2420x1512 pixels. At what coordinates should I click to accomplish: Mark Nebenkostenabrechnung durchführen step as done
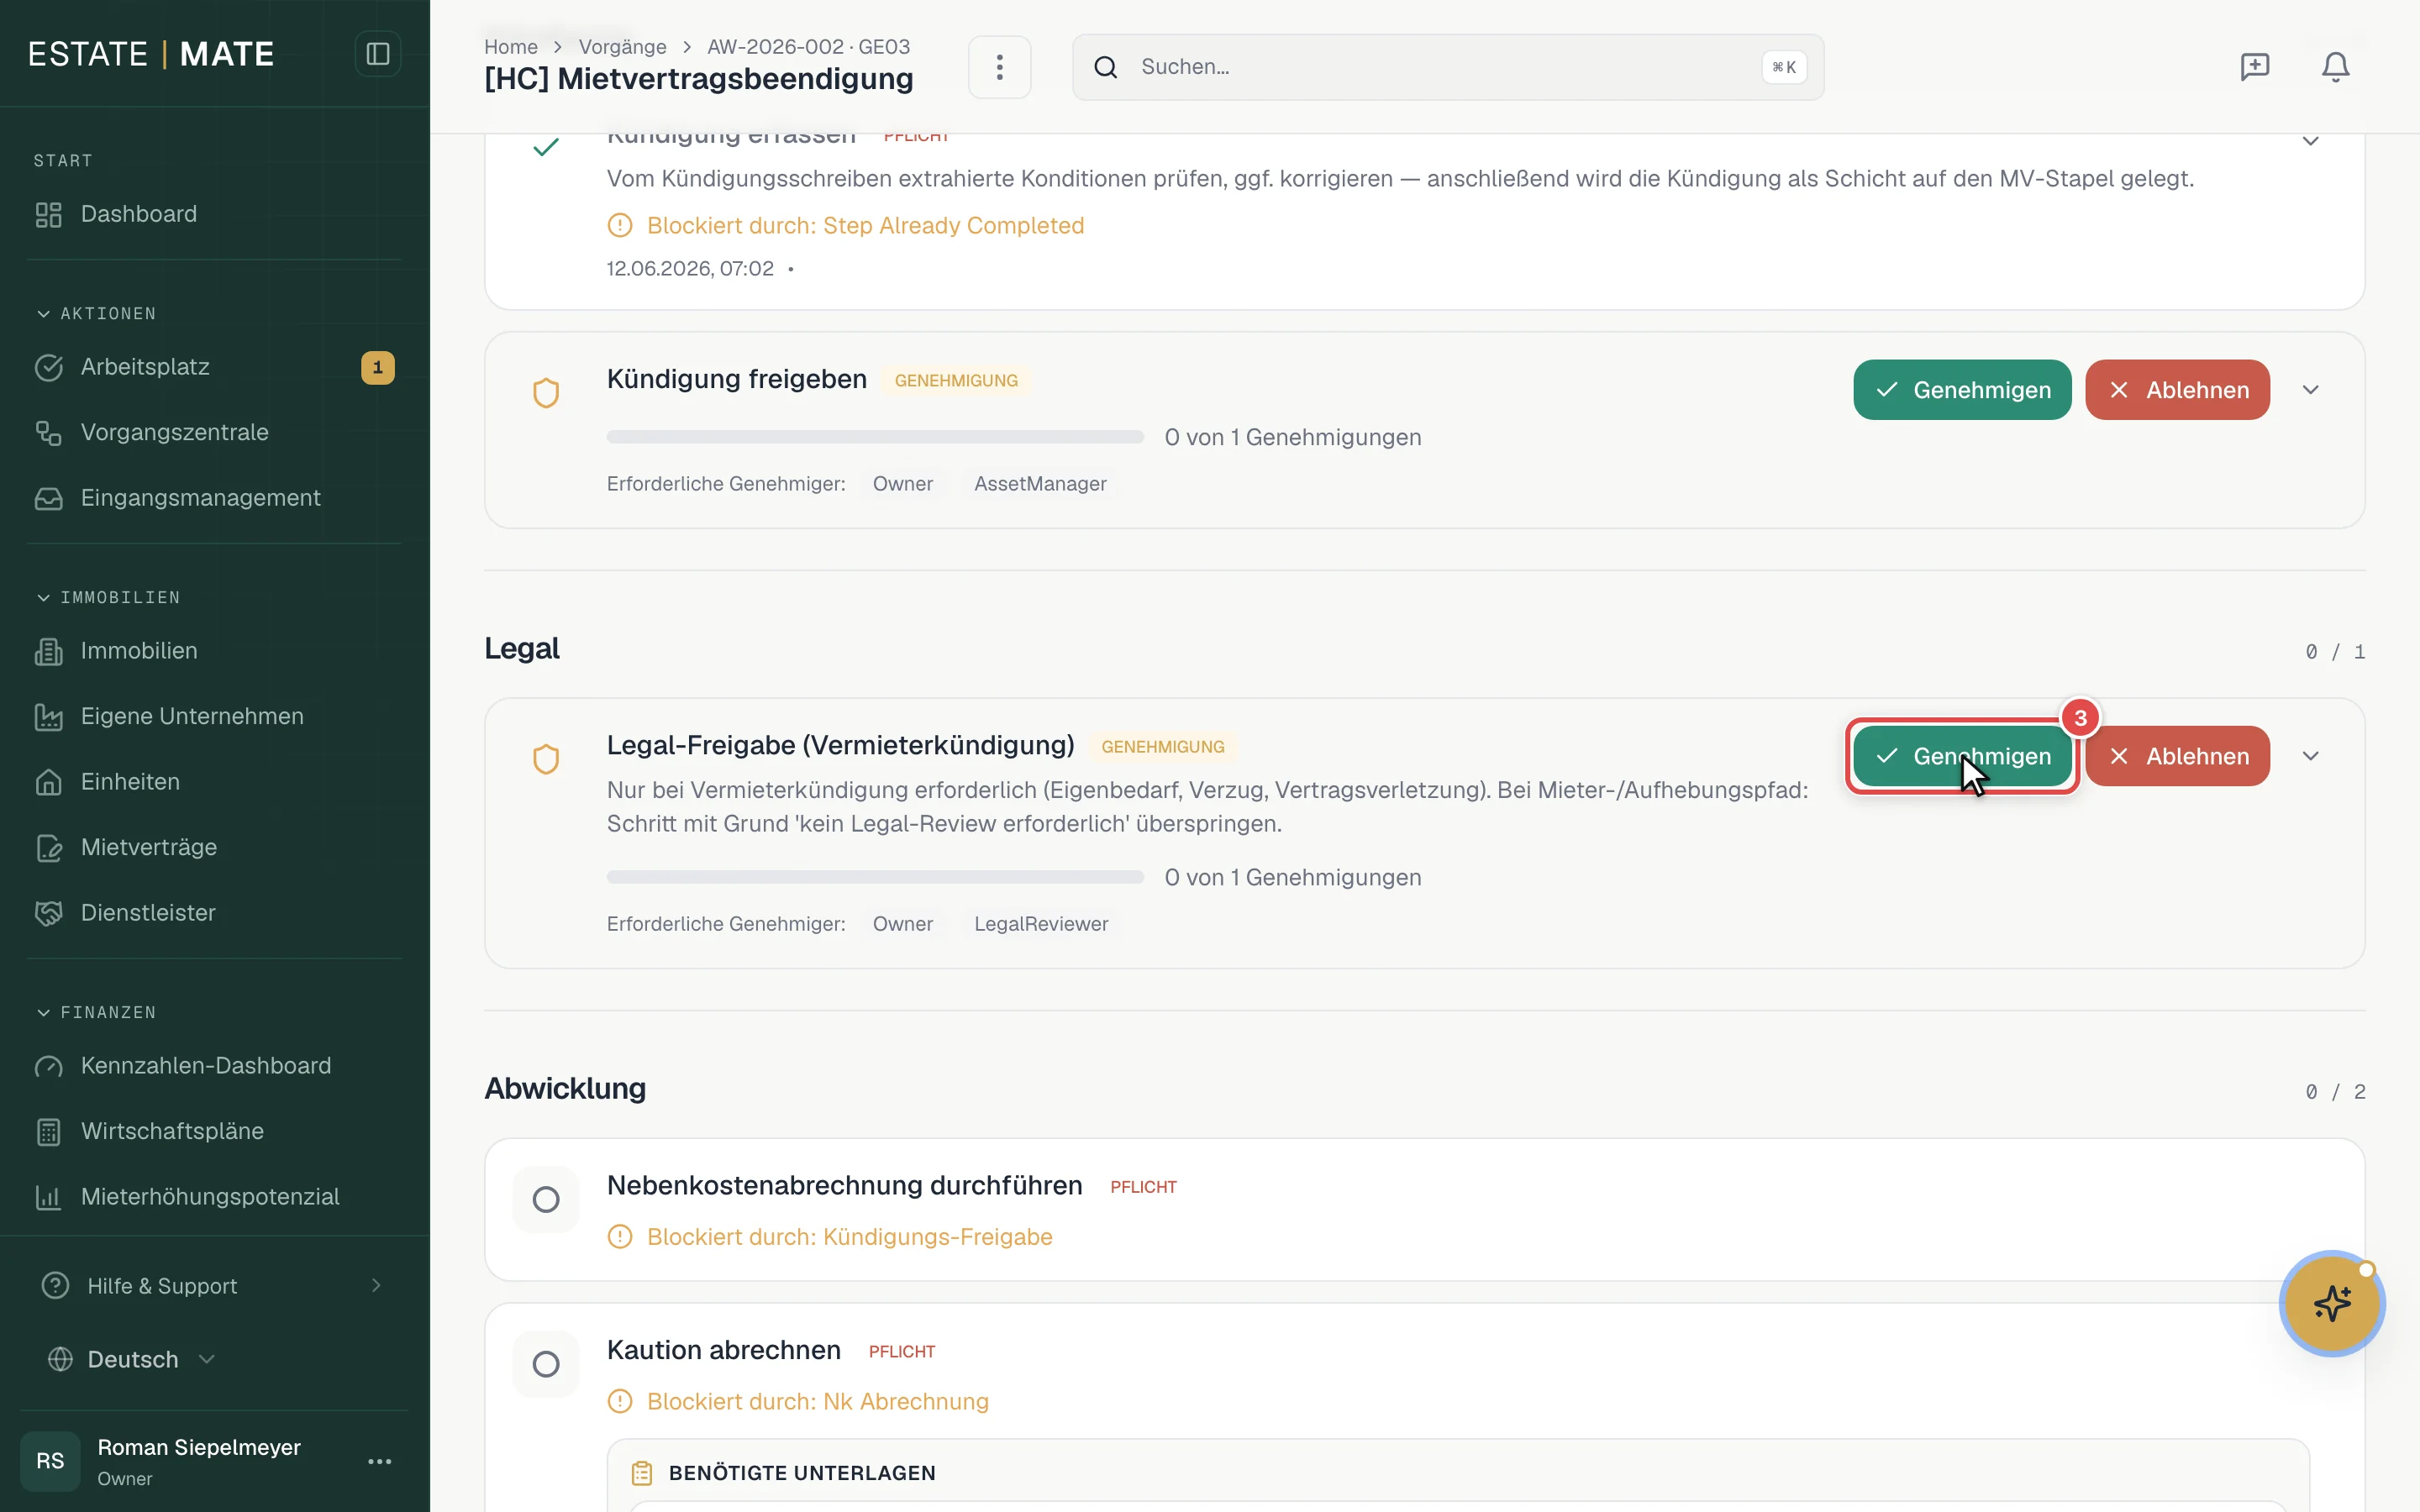546,1199
